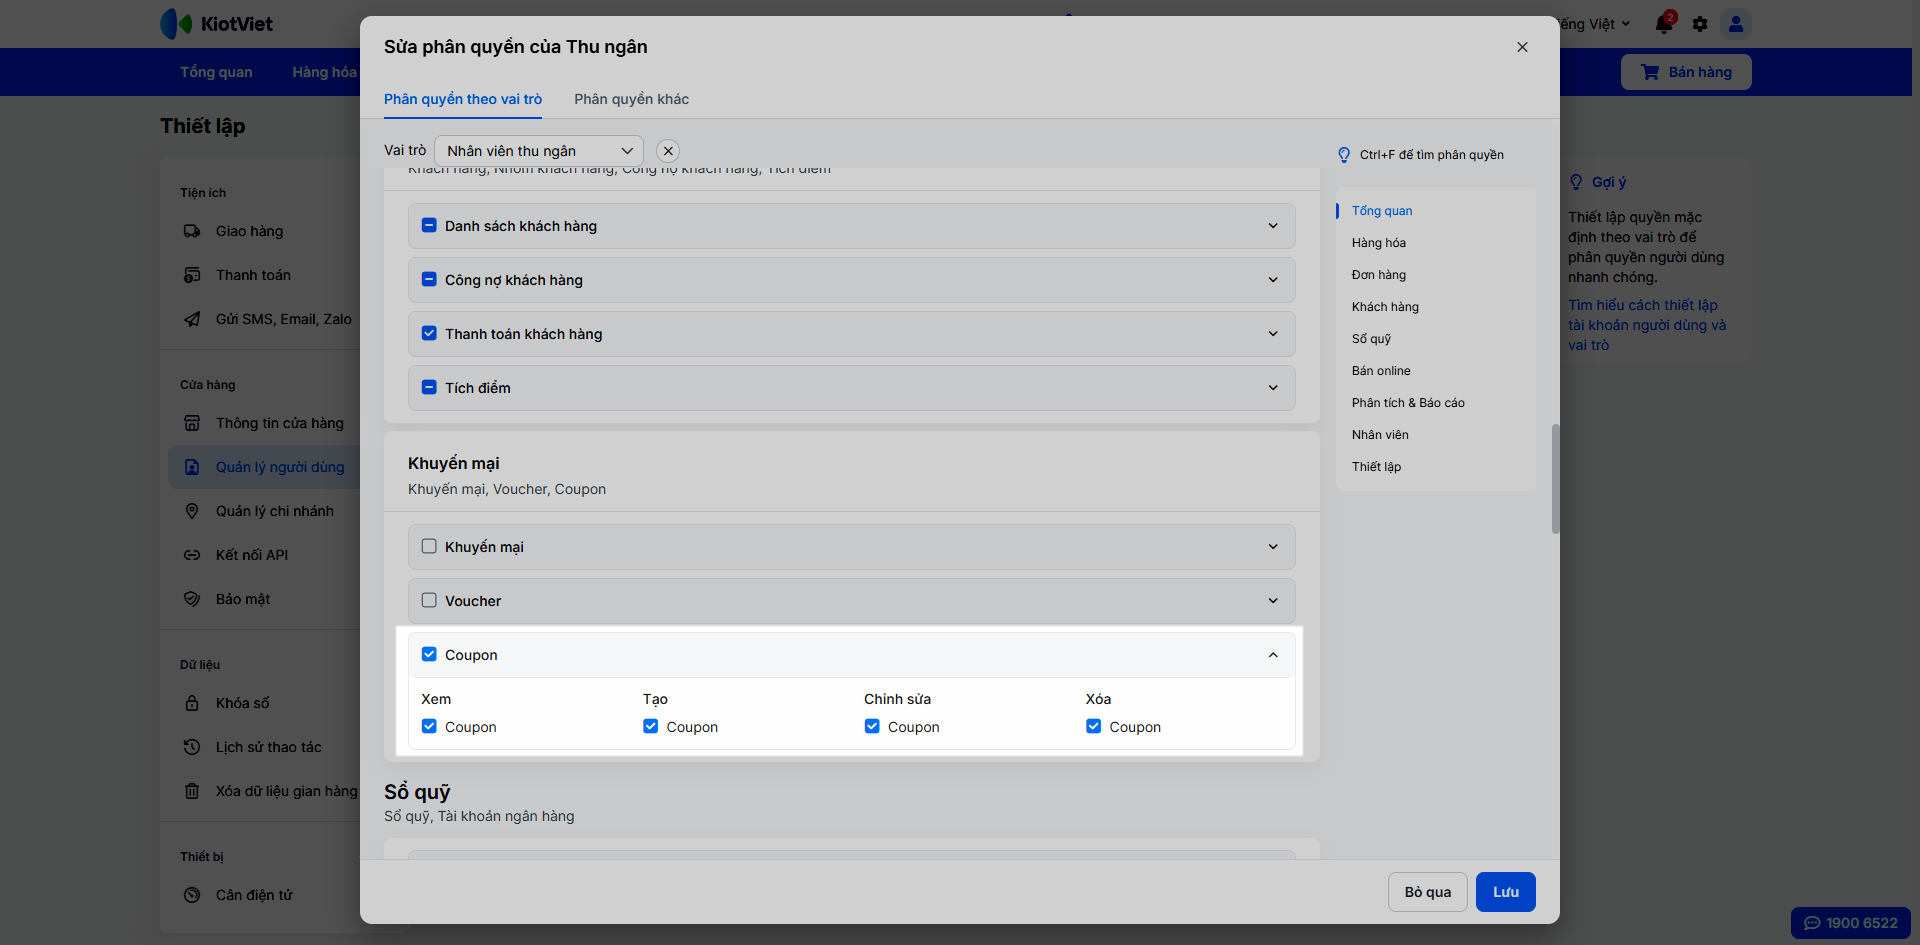This screenshot has width=1920, height=945.
Task: Collapse the Coupon permission section
Action: click(x=1273, y=655)
